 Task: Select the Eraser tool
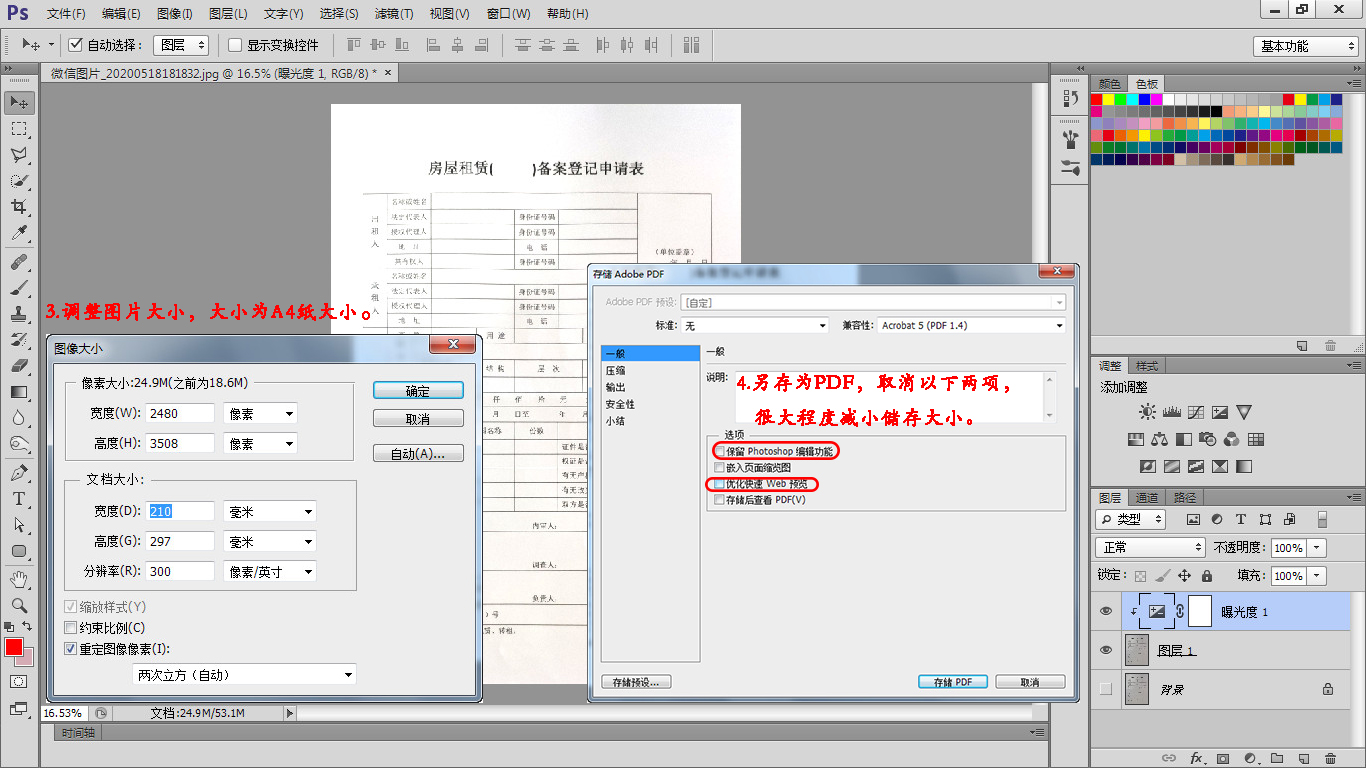(19, 366)
